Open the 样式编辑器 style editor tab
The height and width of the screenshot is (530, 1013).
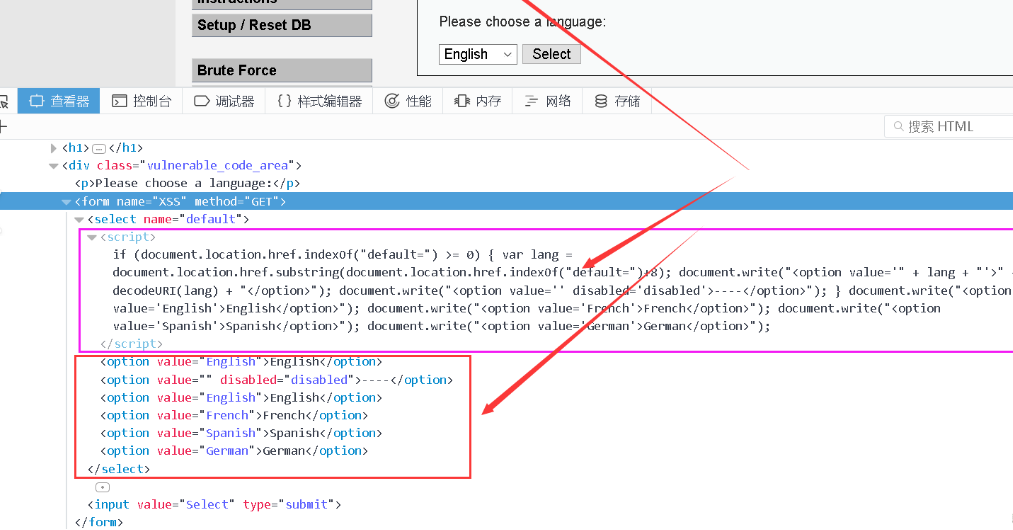(x=319, y=101)
